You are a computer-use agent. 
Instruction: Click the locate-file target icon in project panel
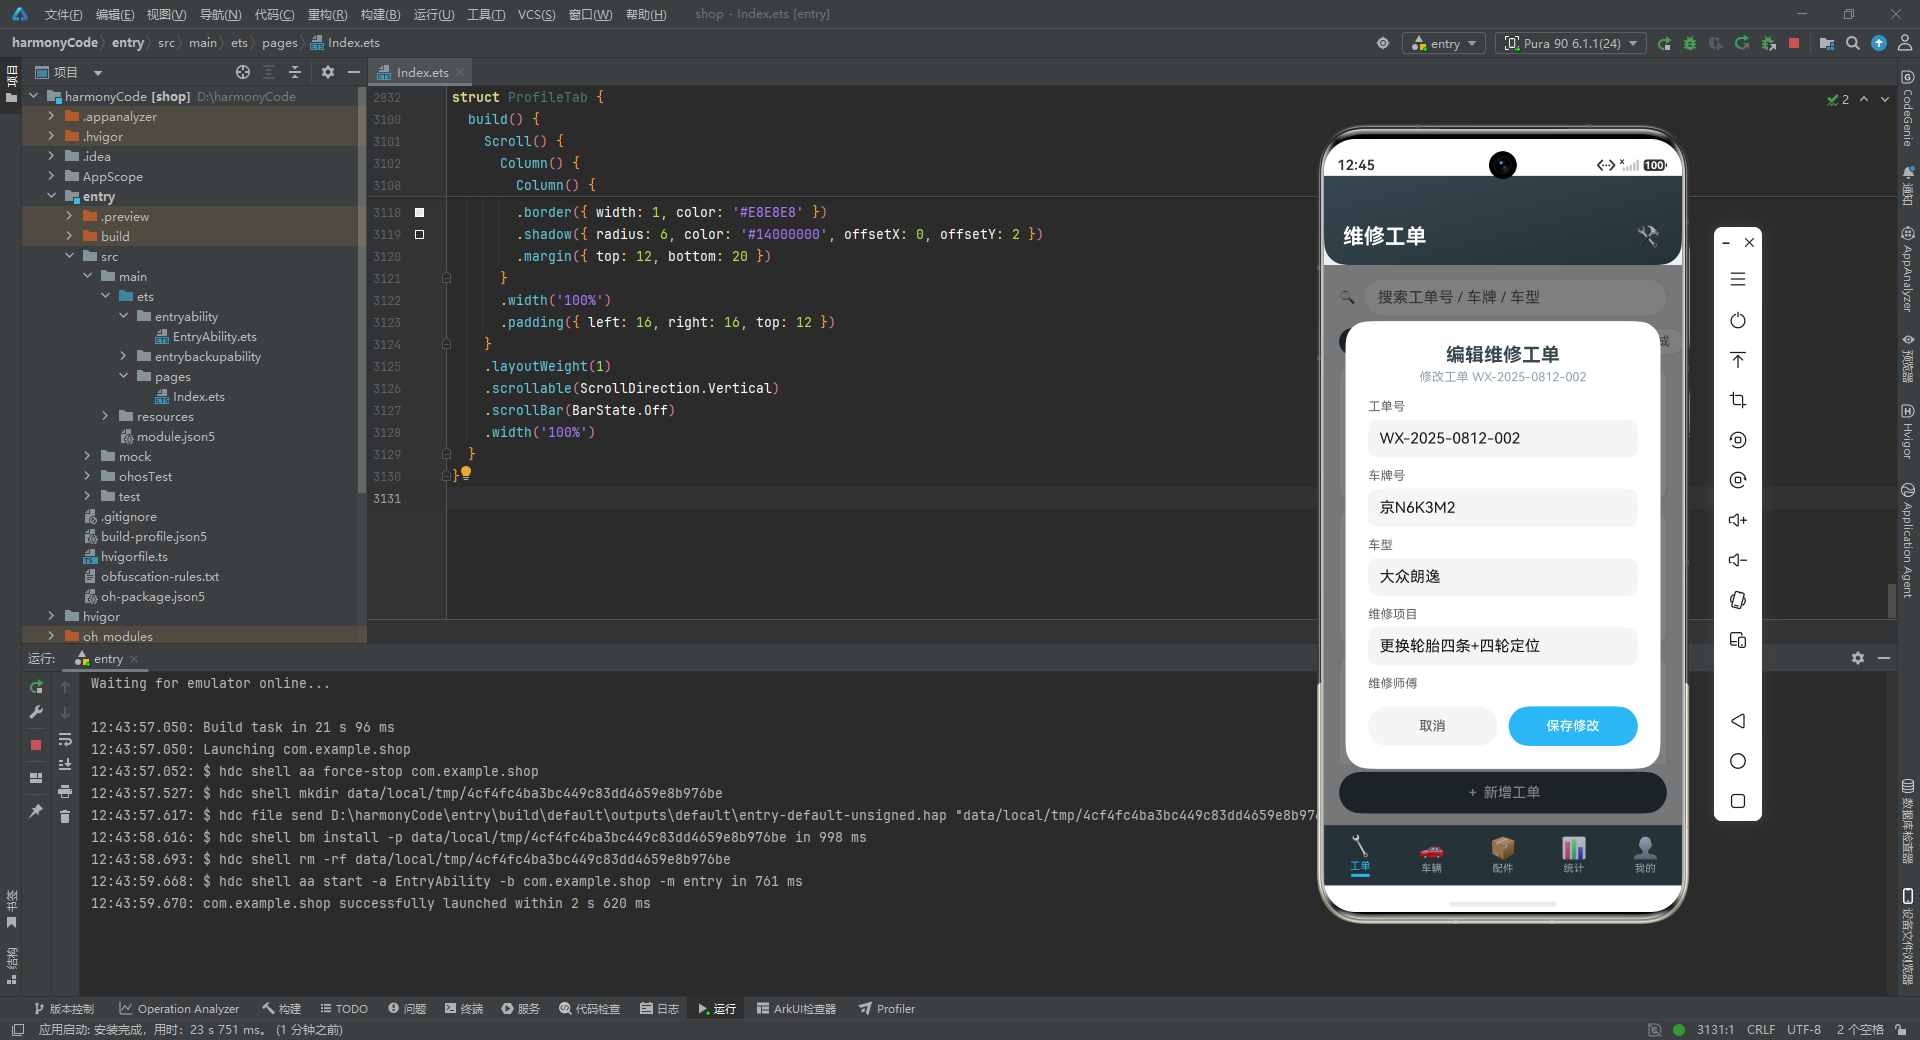coord(243,72)
